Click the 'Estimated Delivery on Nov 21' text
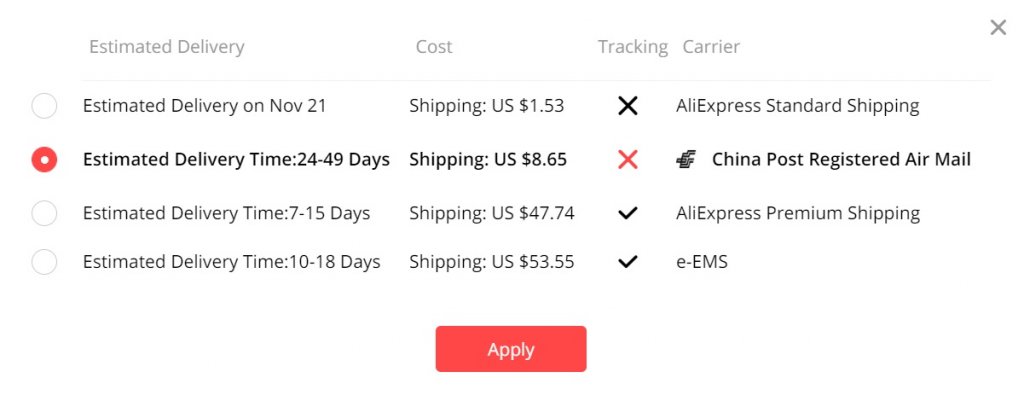The height and width of the screenshot is (395, 1024). pyautogui.click(x=204, y=106)
